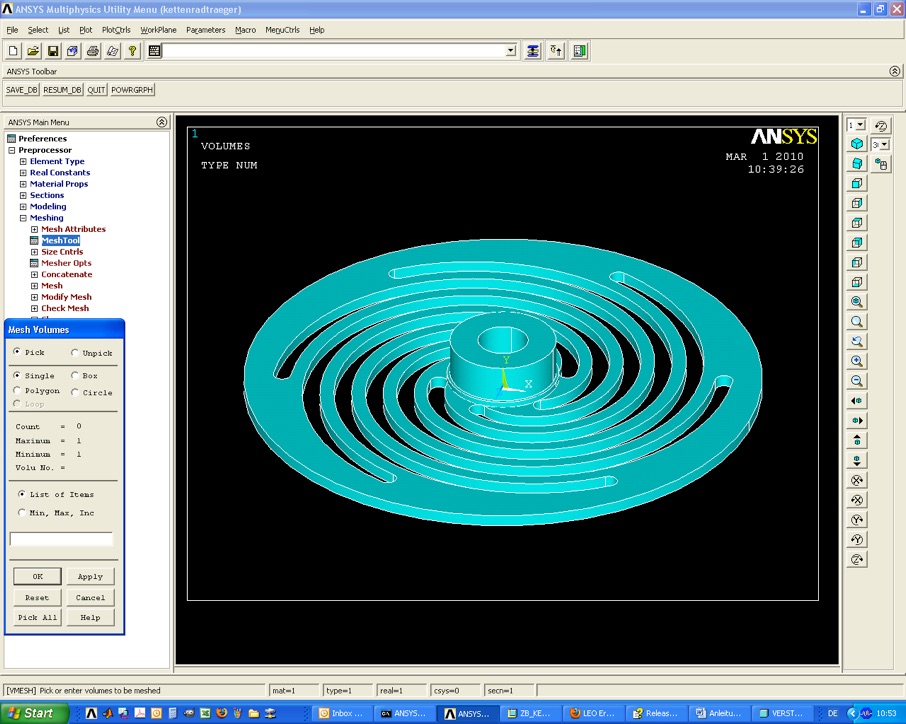Open the Contact Manager icon
The height and width of the screenshot is (724, 906).
point(580,51)
